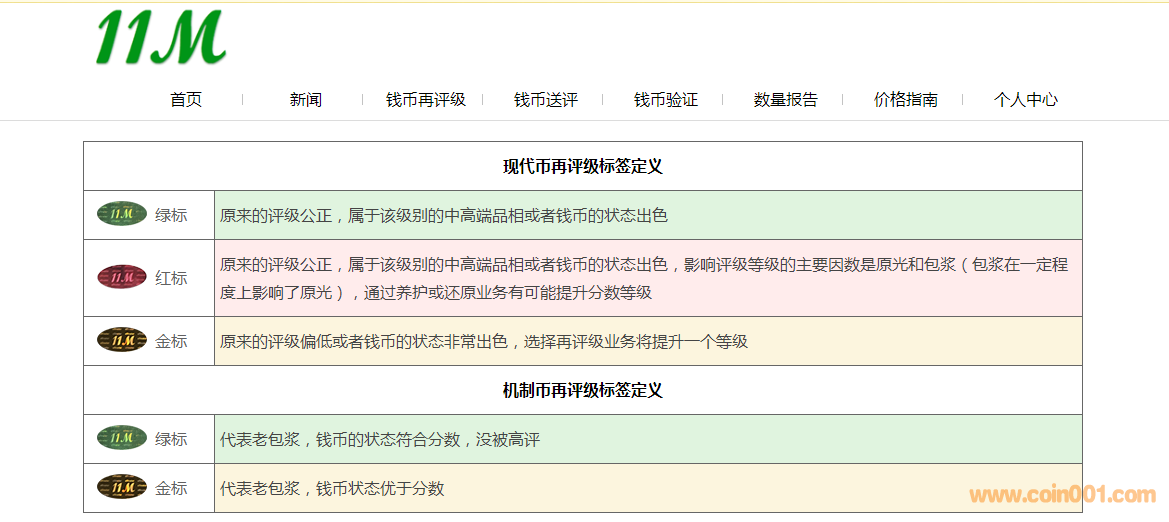
Task: Open the 新闻 navigation item
Action: pos(306,99)
